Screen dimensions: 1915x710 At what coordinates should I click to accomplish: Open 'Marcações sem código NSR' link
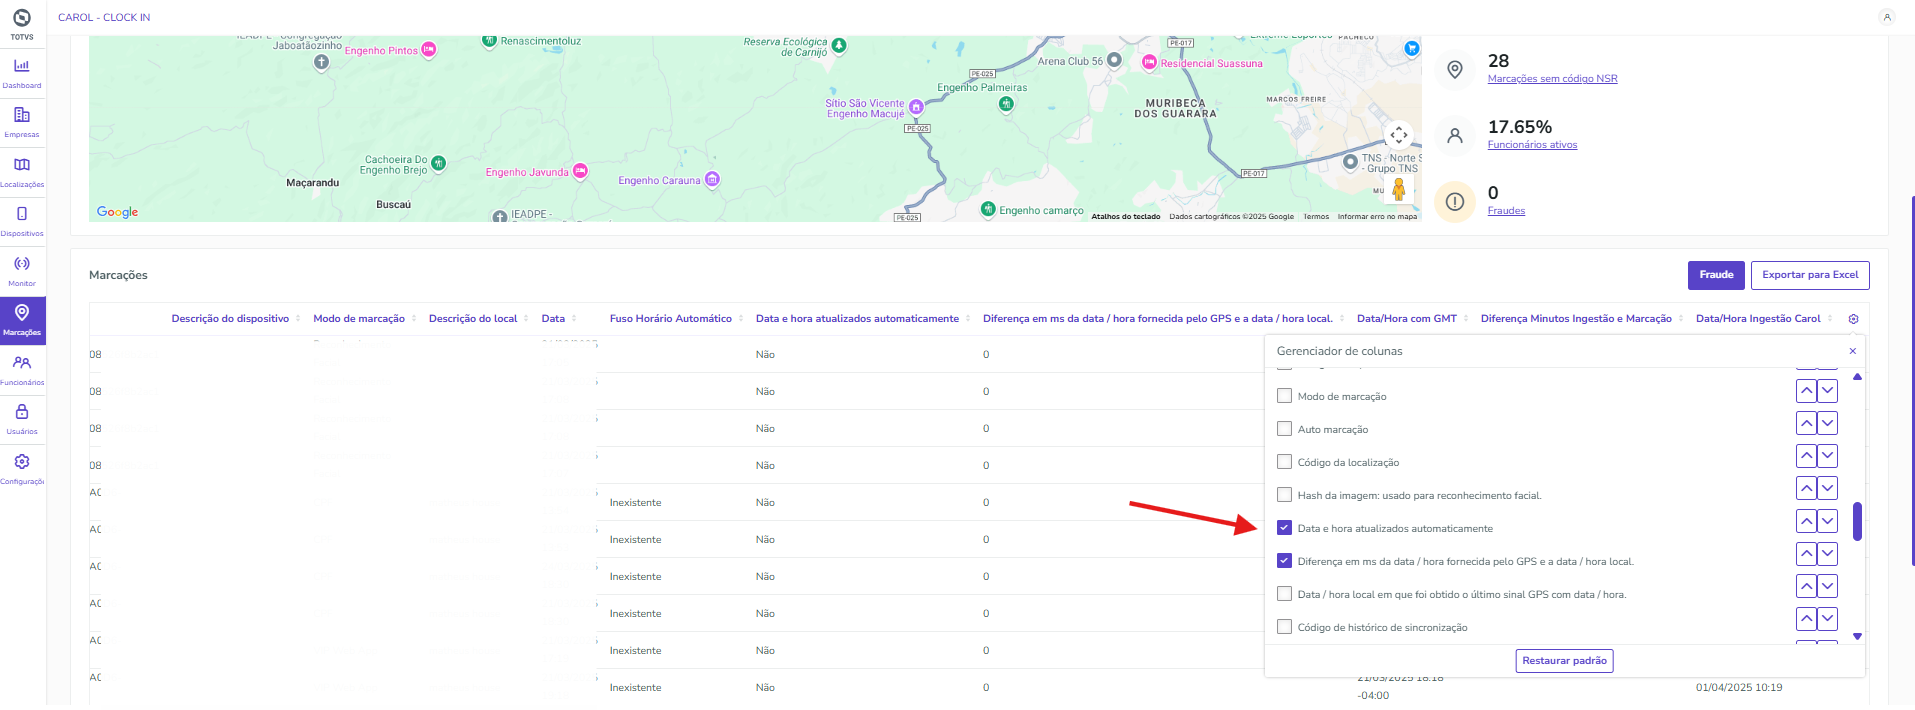coord(1552,79)
